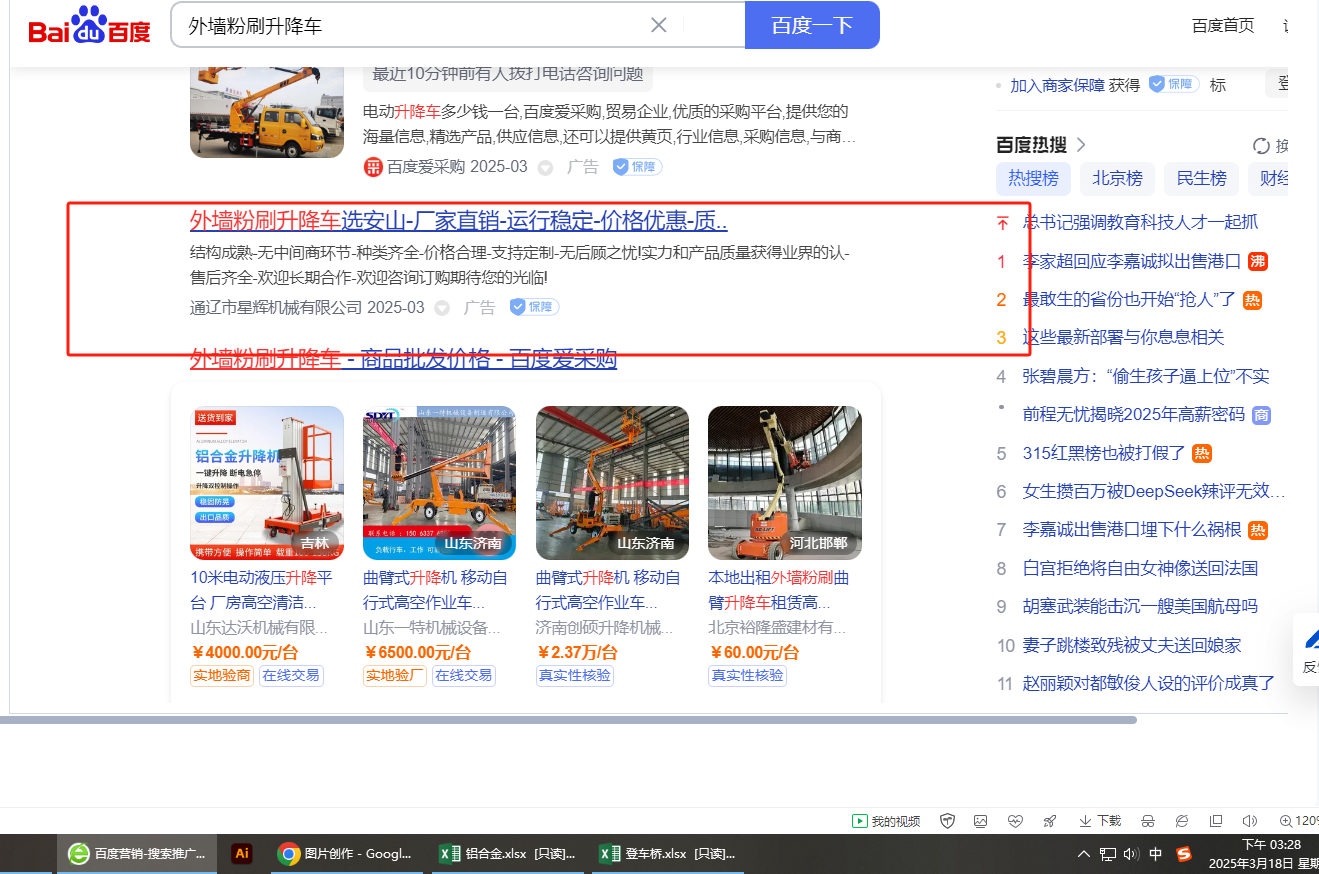Open hot search 315红黑榜也被打假了
This screenshot has width=1319, height=874.
(x=1104, y=453)
